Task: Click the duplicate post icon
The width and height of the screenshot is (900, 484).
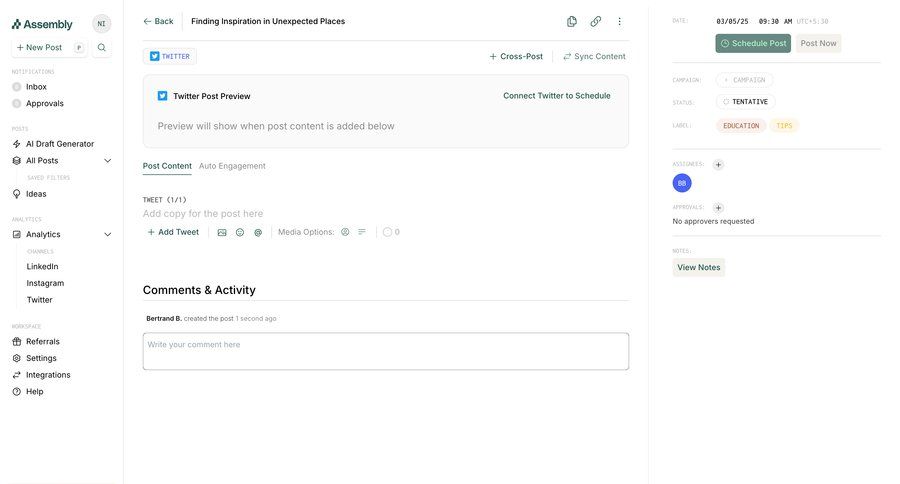Action: (x=572, y=21)
